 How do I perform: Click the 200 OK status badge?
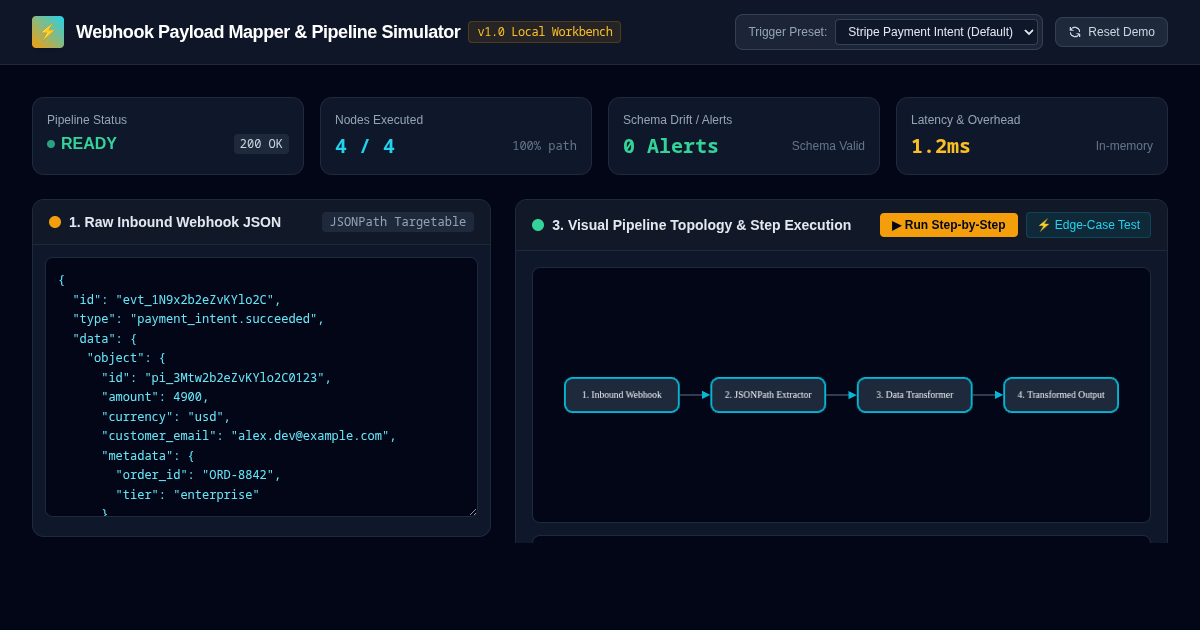pos(261,144)
